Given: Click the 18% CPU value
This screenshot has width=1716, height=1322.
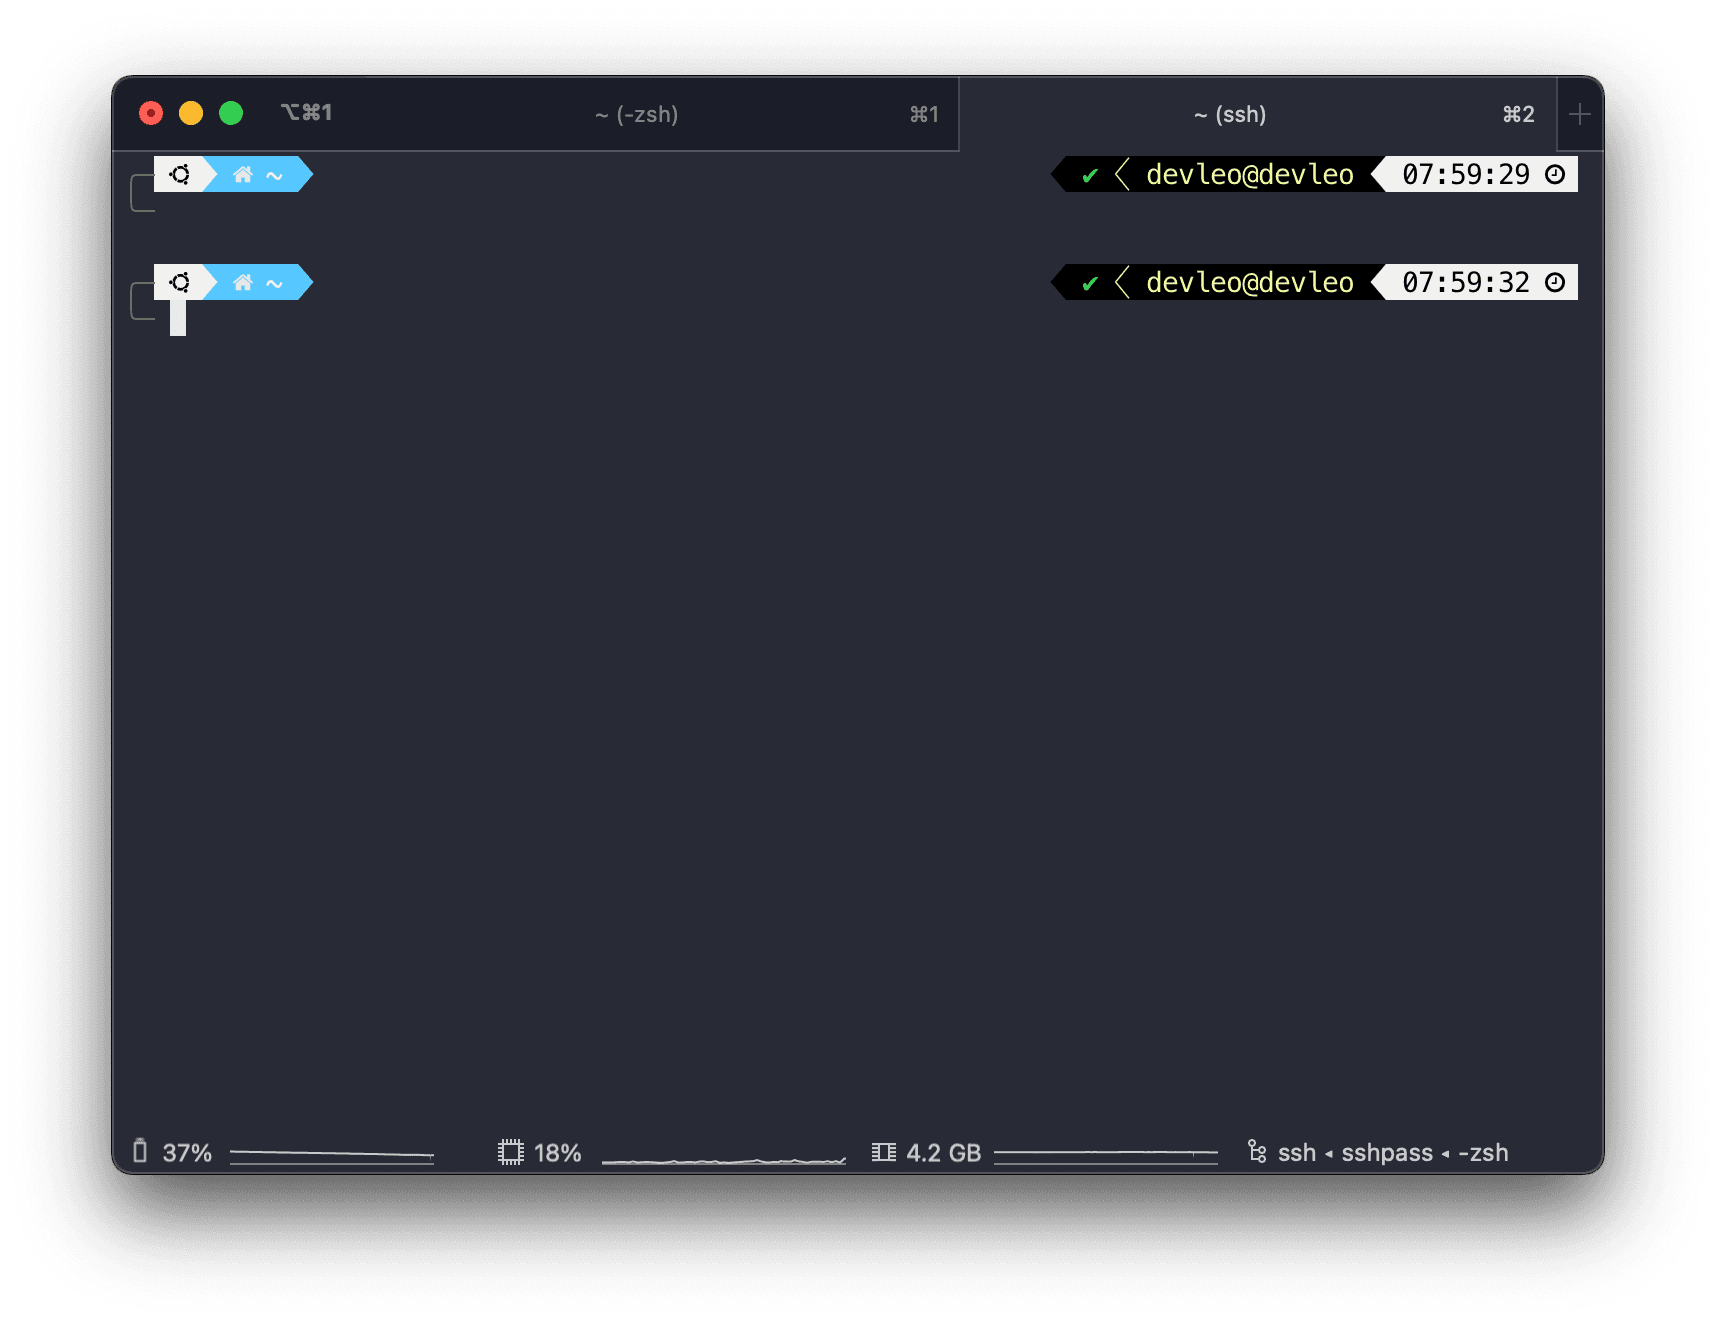Looking at the screenshot, I should [x=558, y=1153].
